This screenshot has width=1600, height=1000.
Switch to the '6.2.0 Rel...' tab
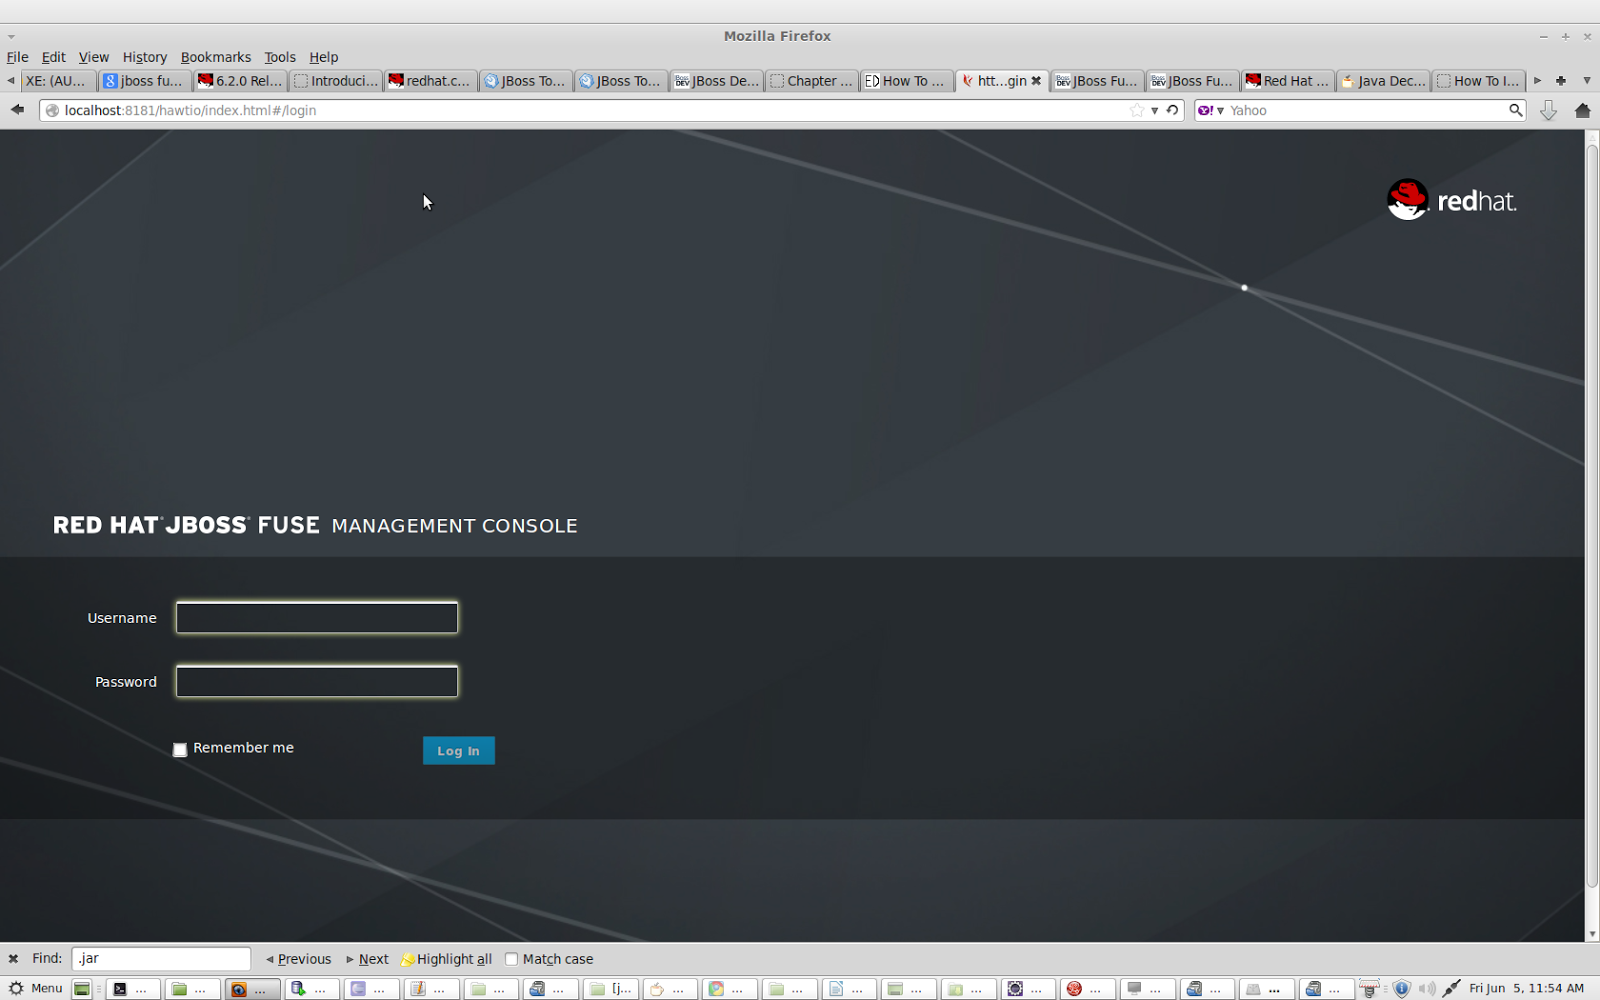(x=241, y=81)
